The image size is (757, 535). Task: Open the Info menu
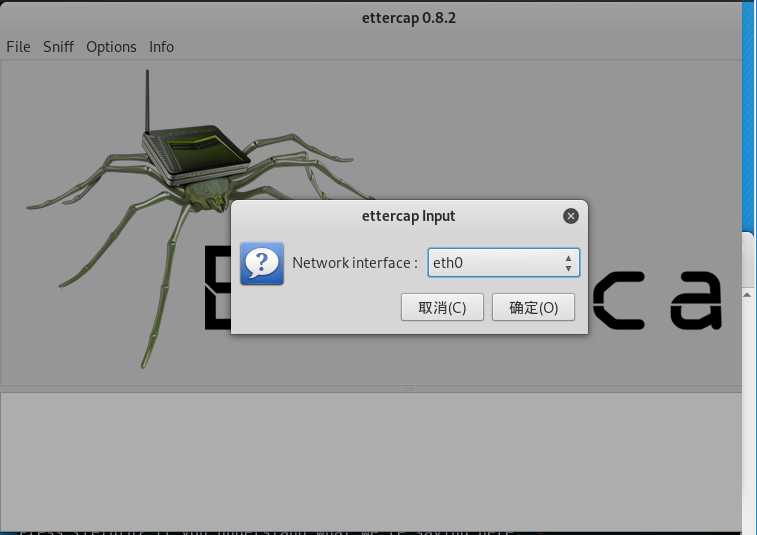(161, 47)
